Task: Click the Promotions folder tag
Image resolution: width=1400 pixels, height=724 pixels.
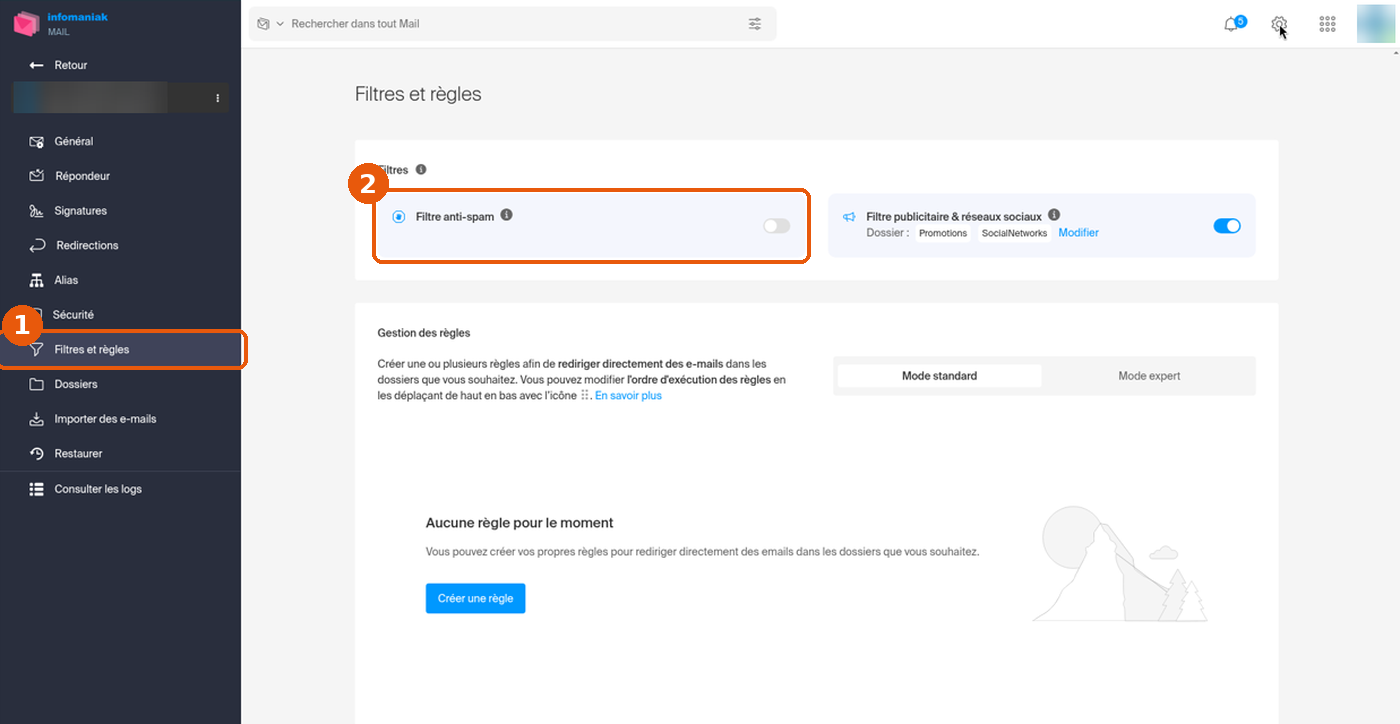Action: click(943, 233)
